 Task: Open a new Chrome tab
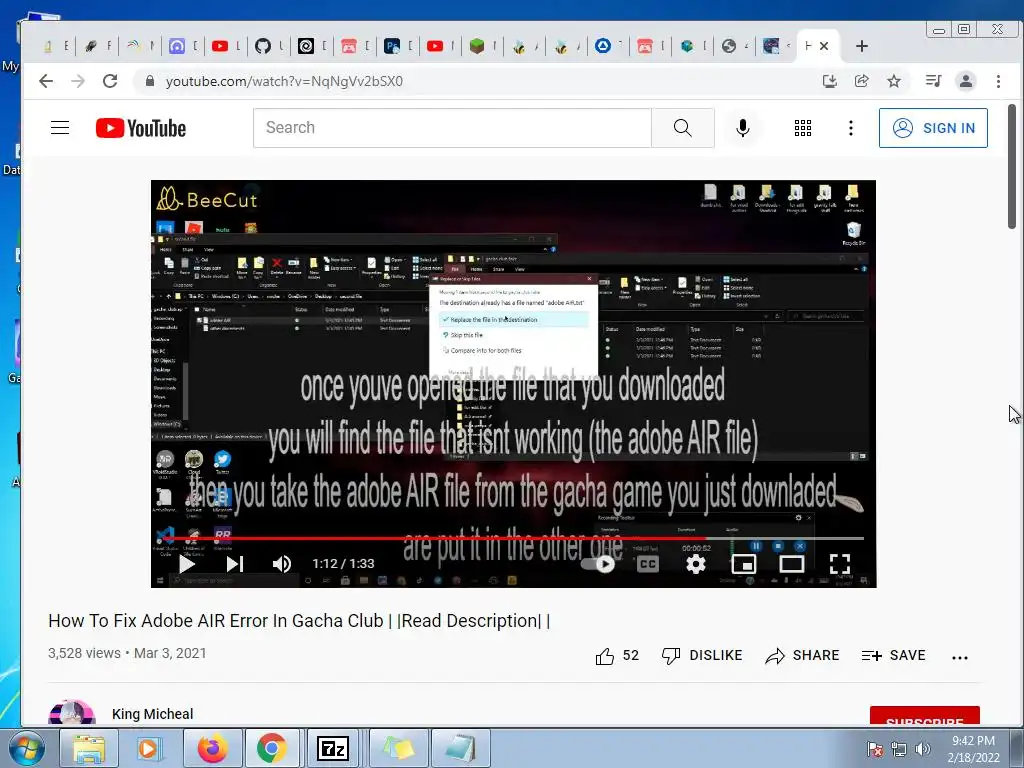tap(861, 46)
